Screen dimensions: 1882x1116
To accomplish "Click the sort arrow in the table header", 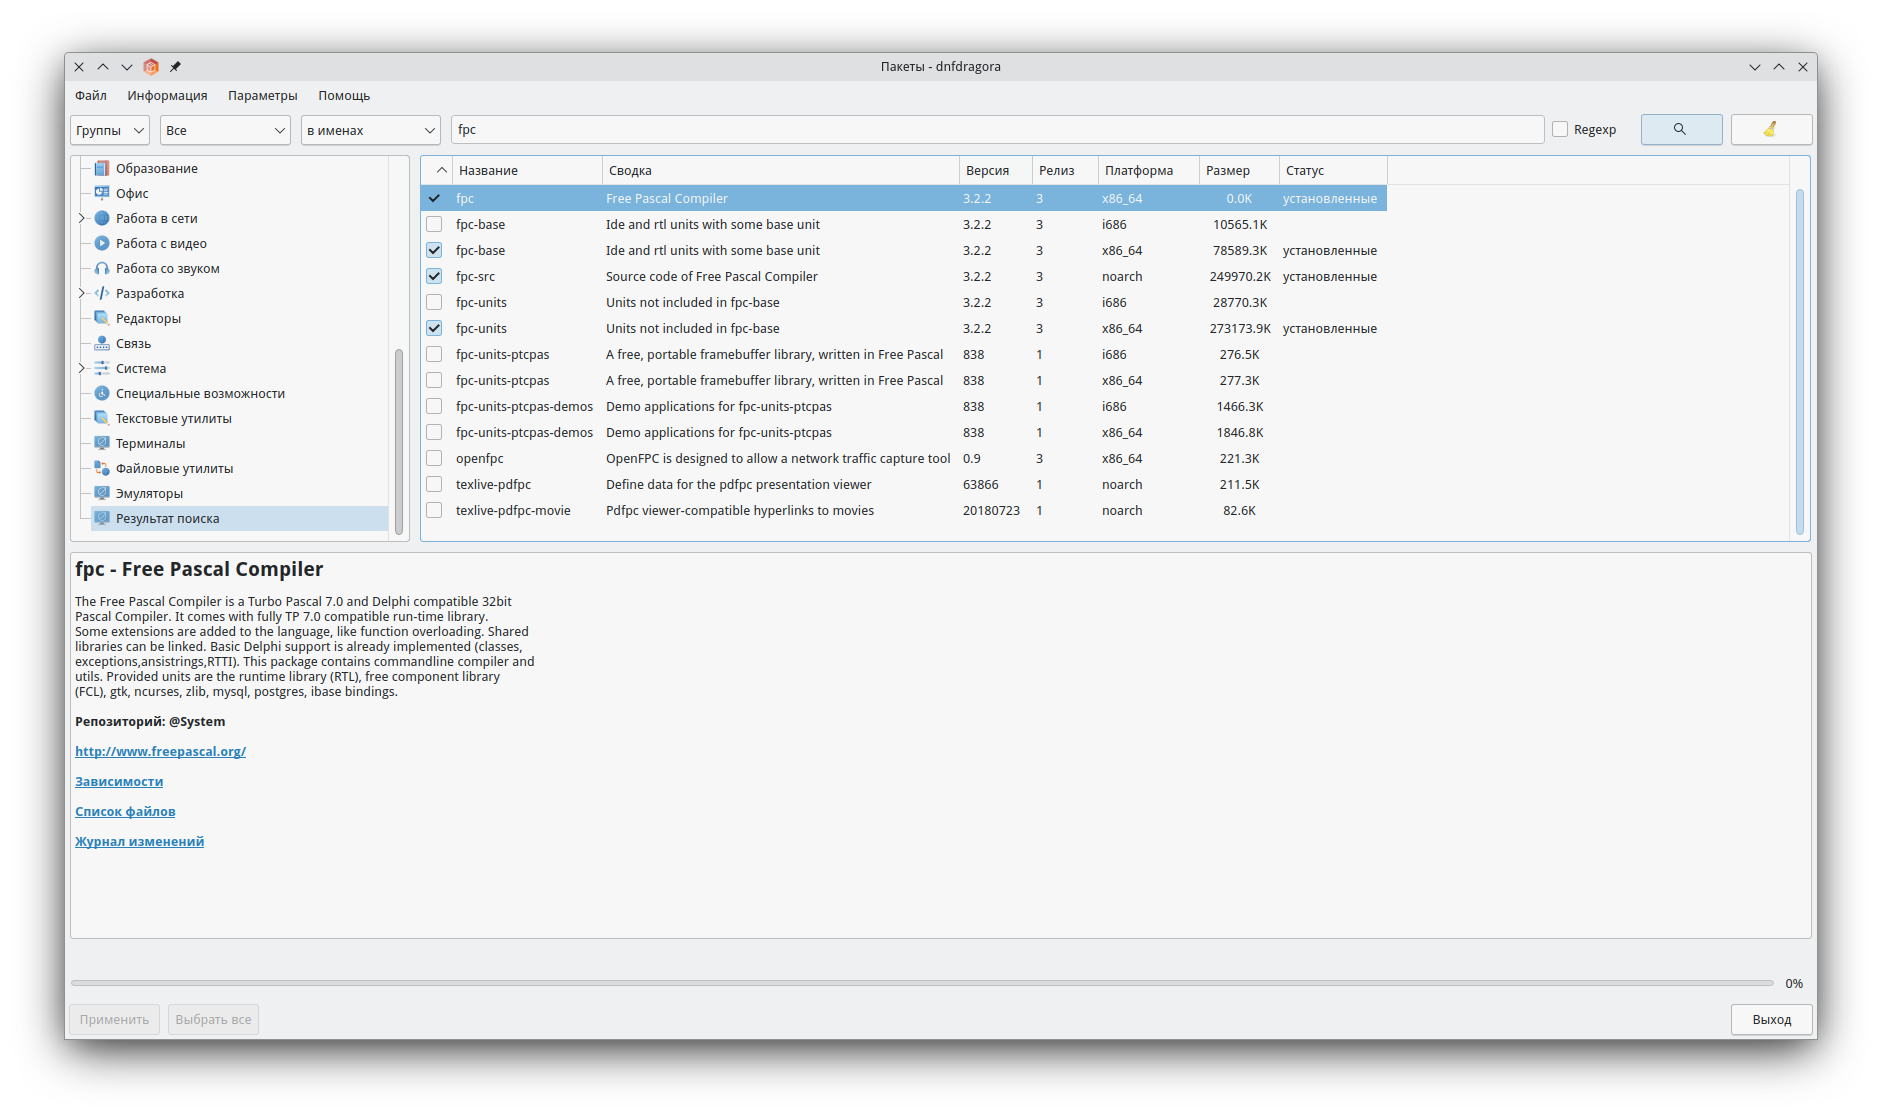I will (x=441, y=170).
